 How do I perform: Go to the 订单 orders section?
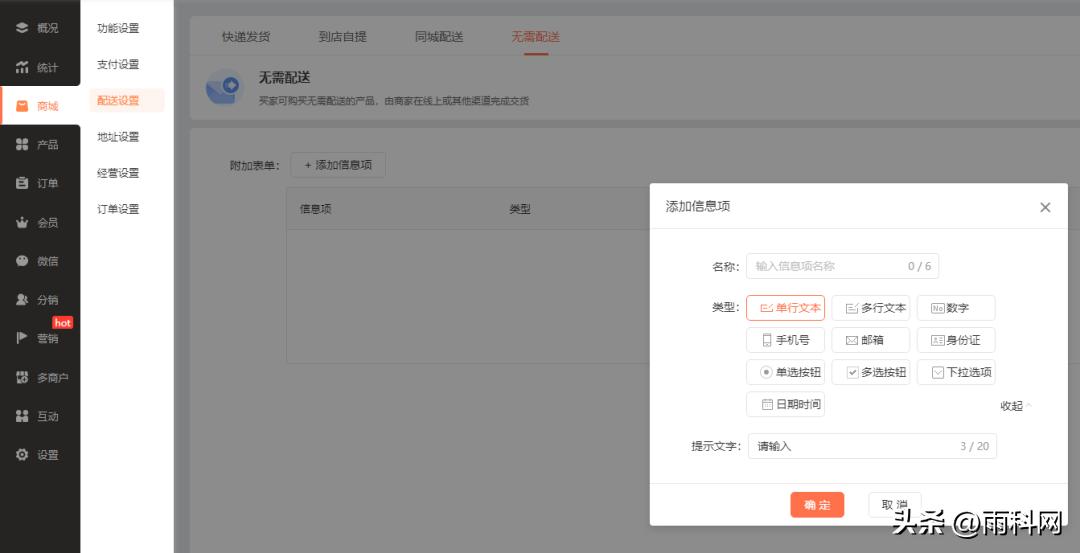click(38, 183)
